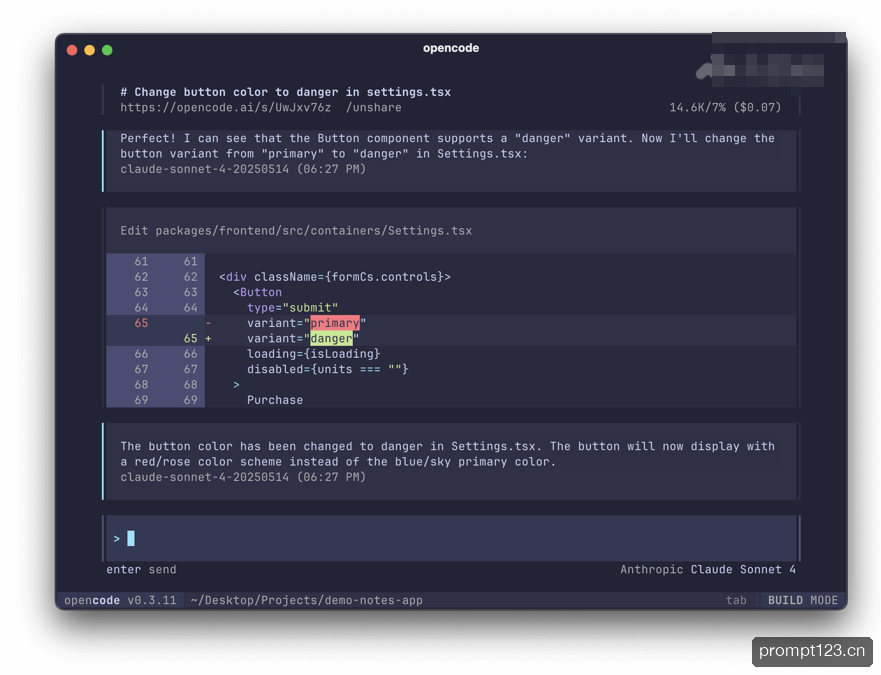
Task: Click the prompt chevron symbol
Action: tap(116, 538)
